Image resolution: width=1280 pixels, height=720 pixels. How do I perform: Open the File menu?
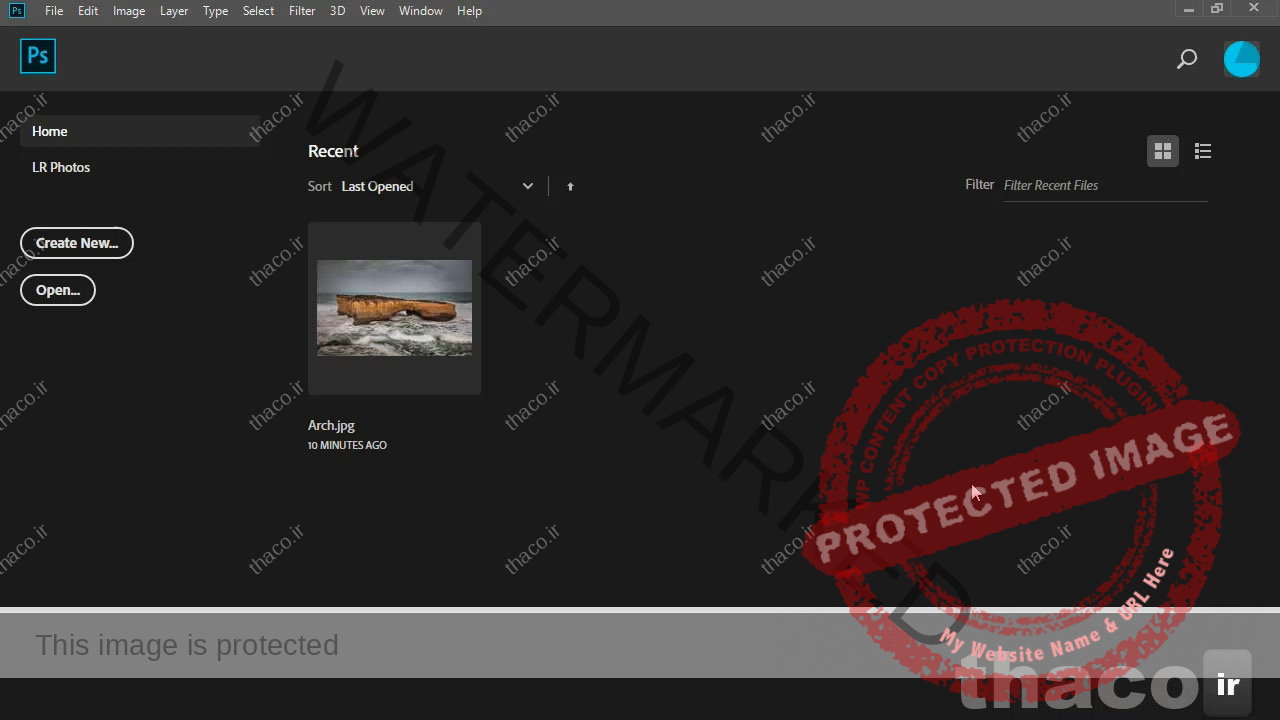[x=54, y=11]
